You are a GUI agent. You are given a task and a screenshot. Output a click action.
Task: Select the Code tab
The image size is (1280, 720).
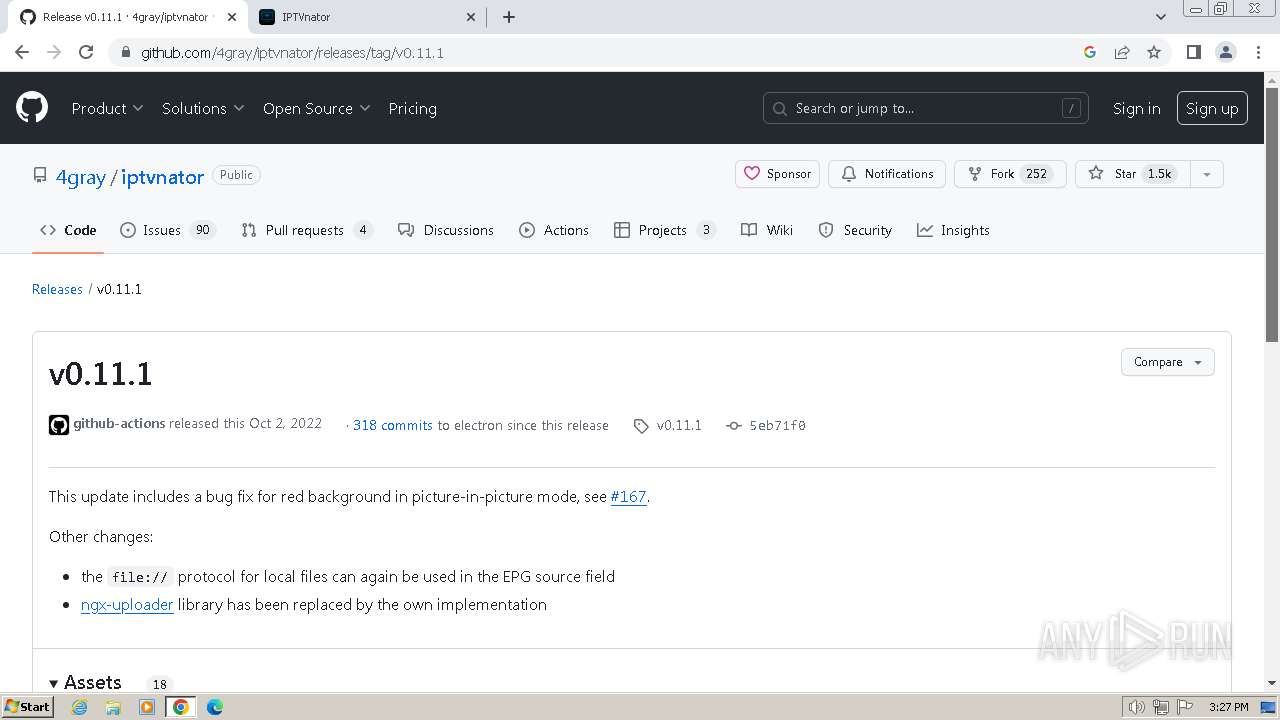68,230
